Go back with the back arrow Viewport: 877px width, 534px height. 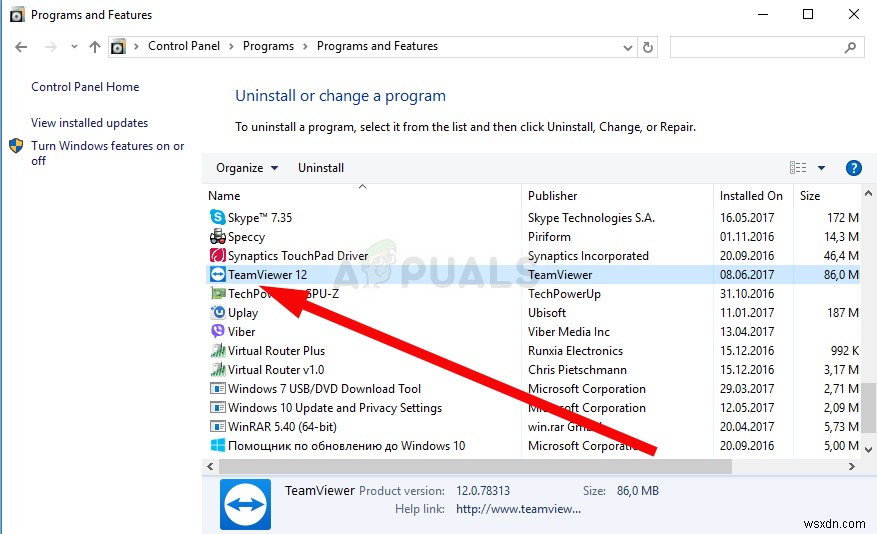point(21,47)
